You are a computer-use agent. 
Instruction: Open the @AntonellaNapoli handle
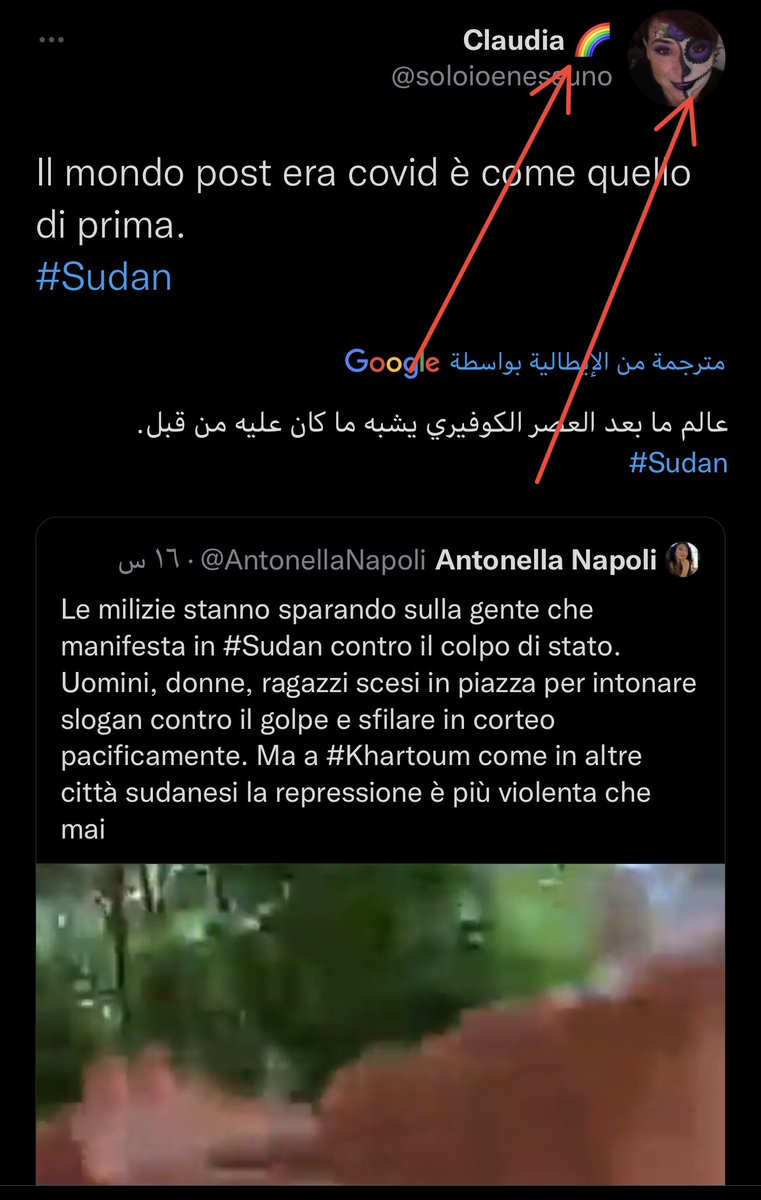(314, 562)
